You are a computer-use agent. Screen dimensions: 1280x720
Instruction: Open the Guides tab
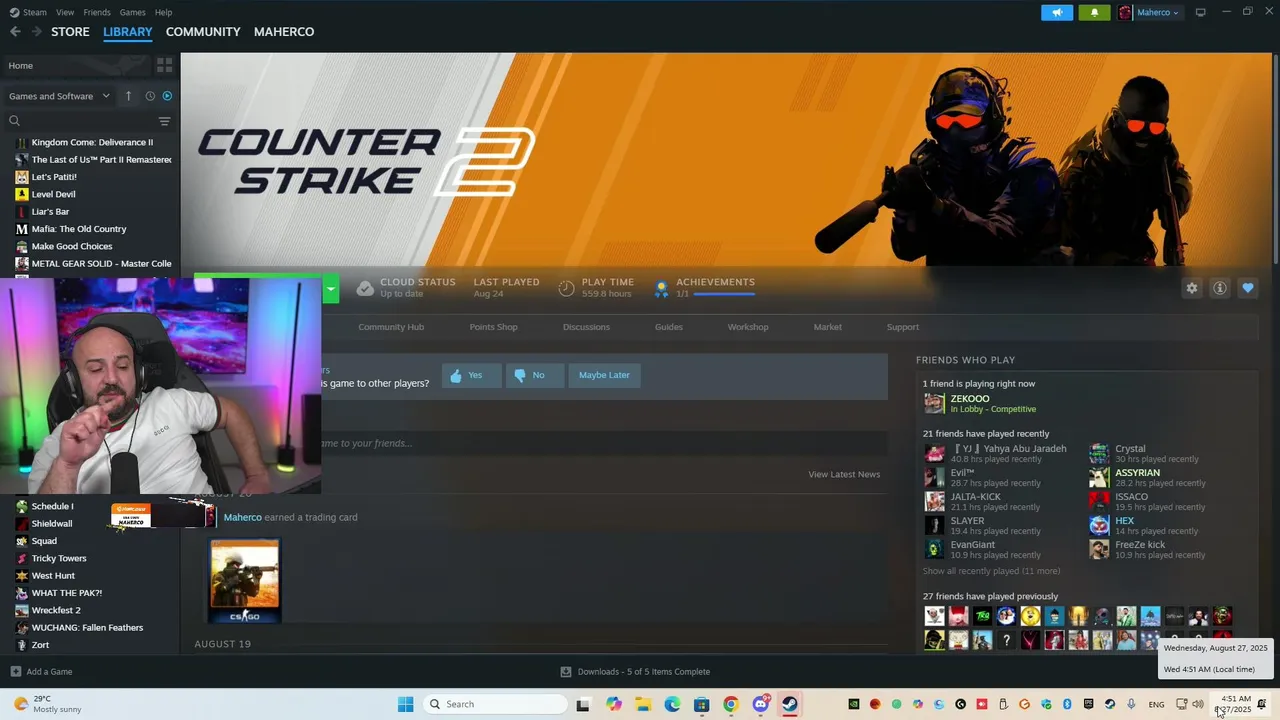point(669,327)
